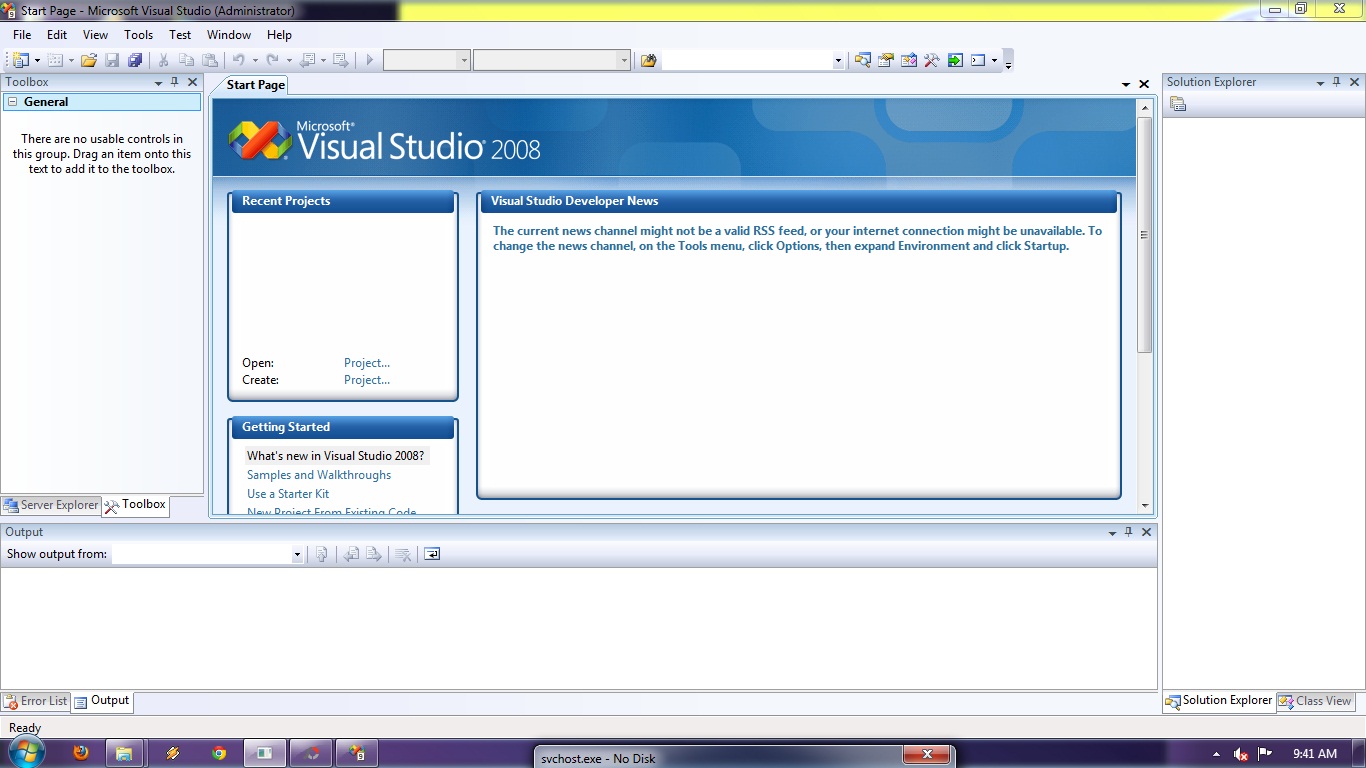Open the Object Browser toolbar icon
1366x768 pixels.
(908, 60)
